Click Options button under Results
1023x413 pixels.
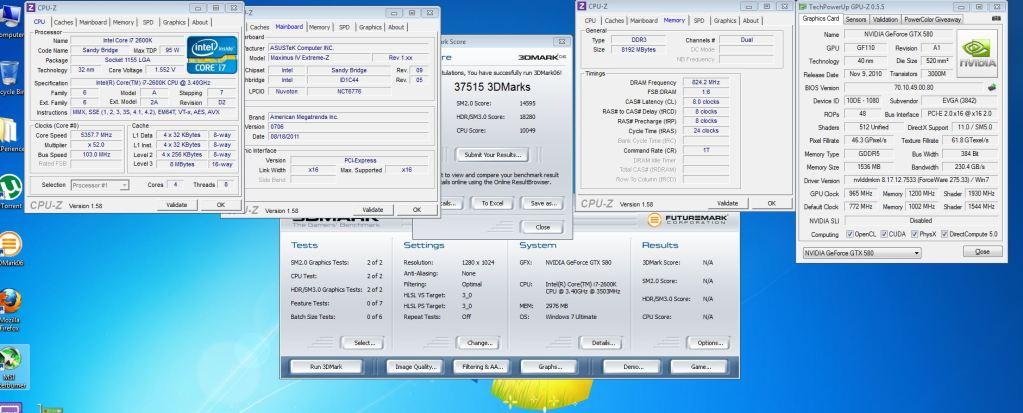[708, 343]
